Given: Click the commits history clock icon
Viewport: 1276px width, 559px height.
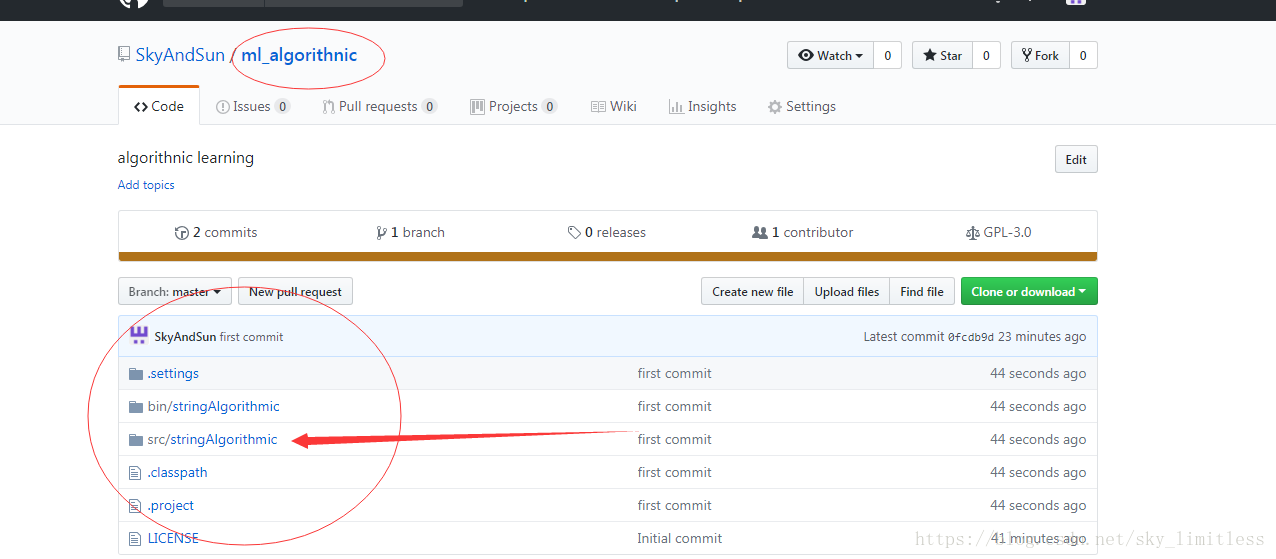Looking at the screenshot, I should tap(181, 233).
